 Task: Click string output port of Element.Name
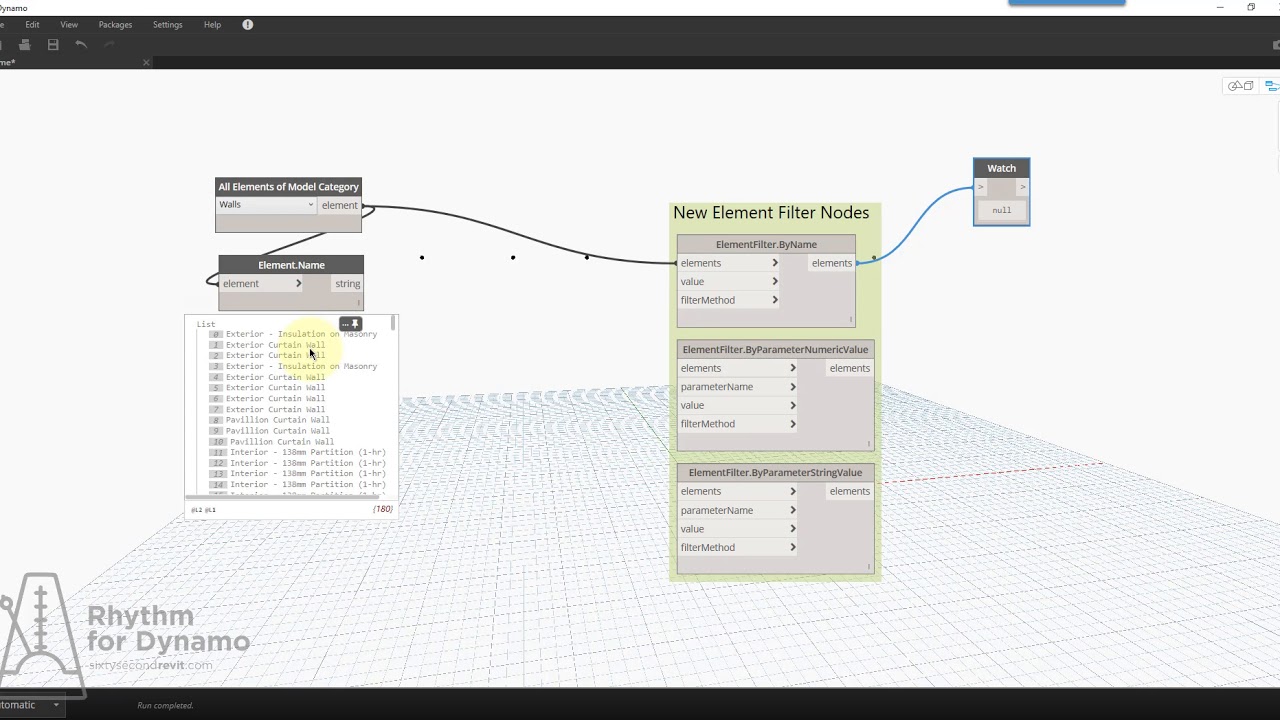point(347,284)
